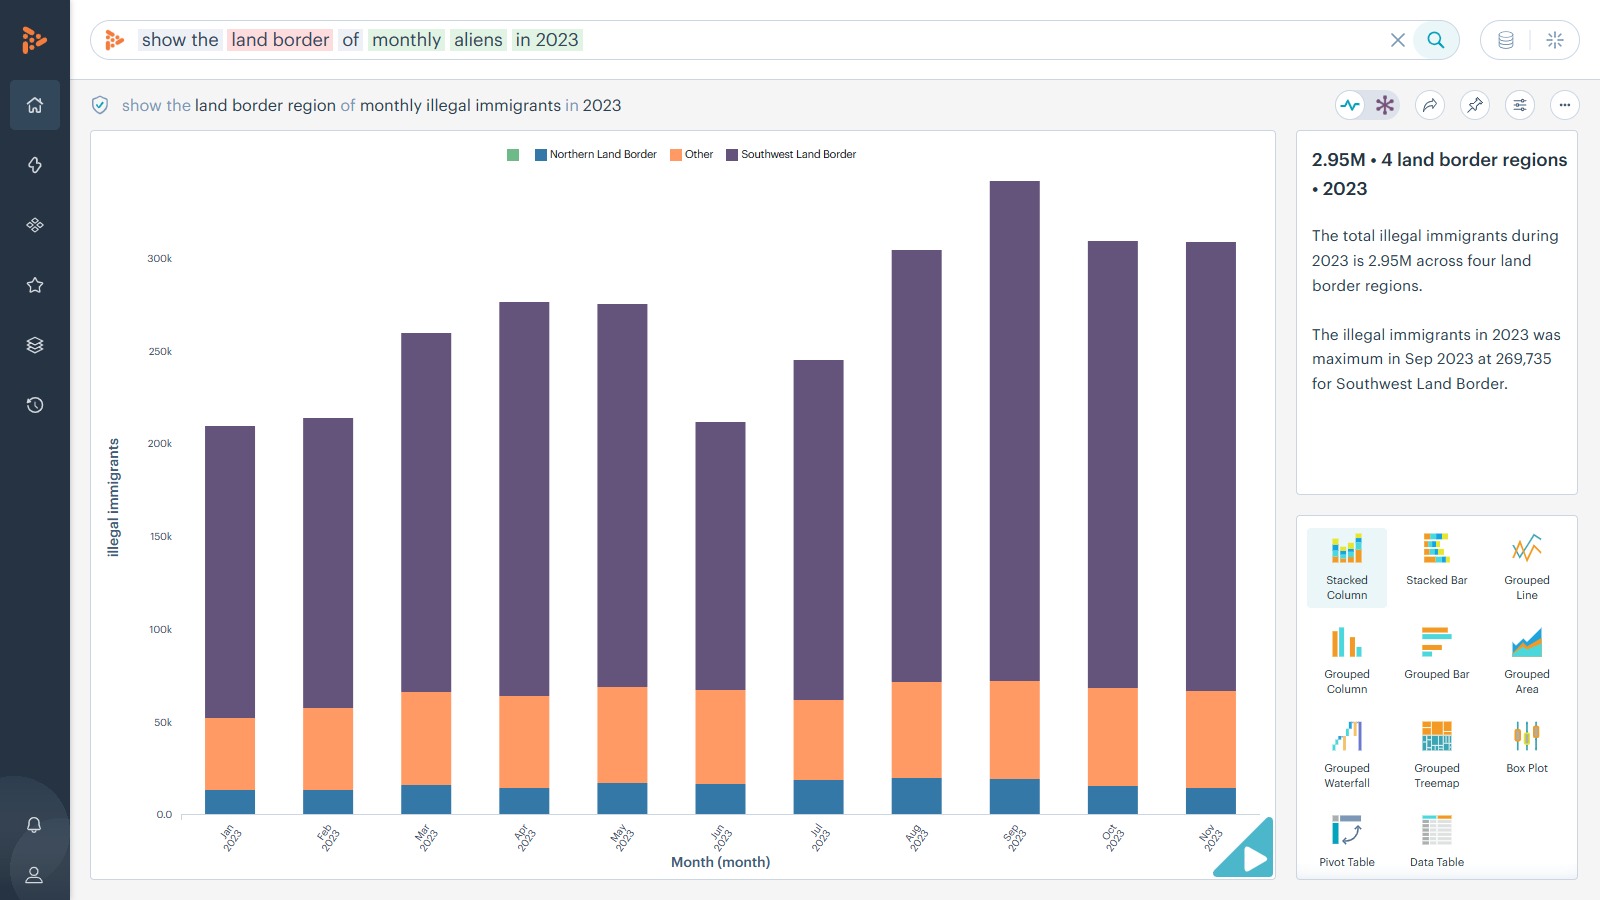This screenshot has height=900, width=1600.
Task: Click the Nov 2023 Other bar segment
Action: 1211,739
